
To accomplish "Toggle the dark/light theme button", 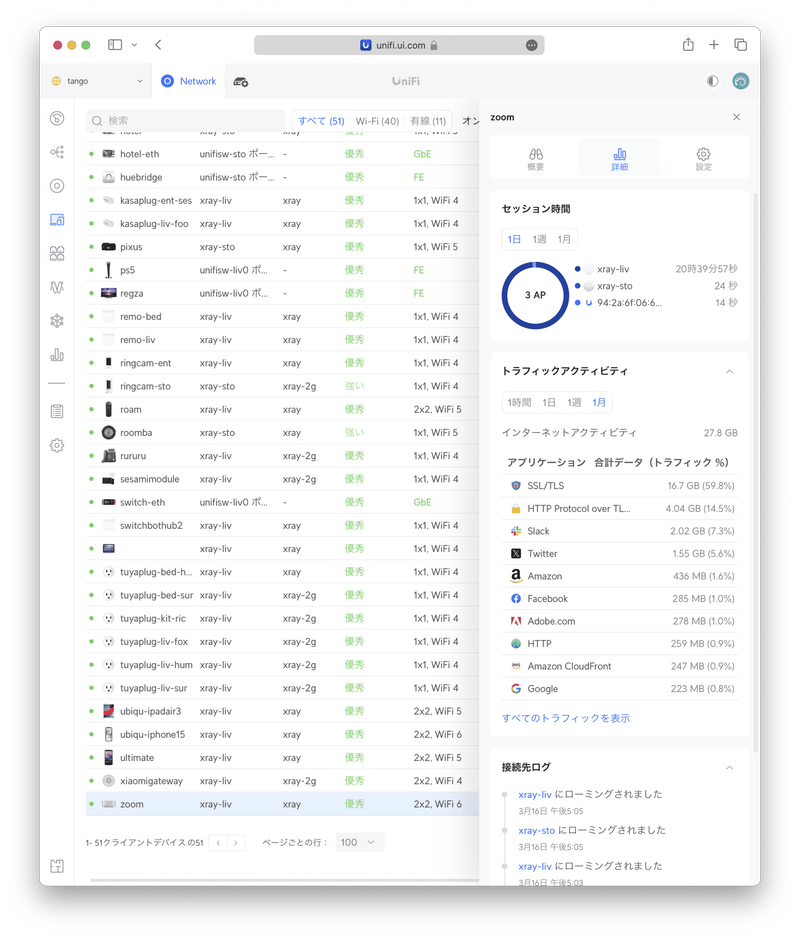I will click(712, 82).
